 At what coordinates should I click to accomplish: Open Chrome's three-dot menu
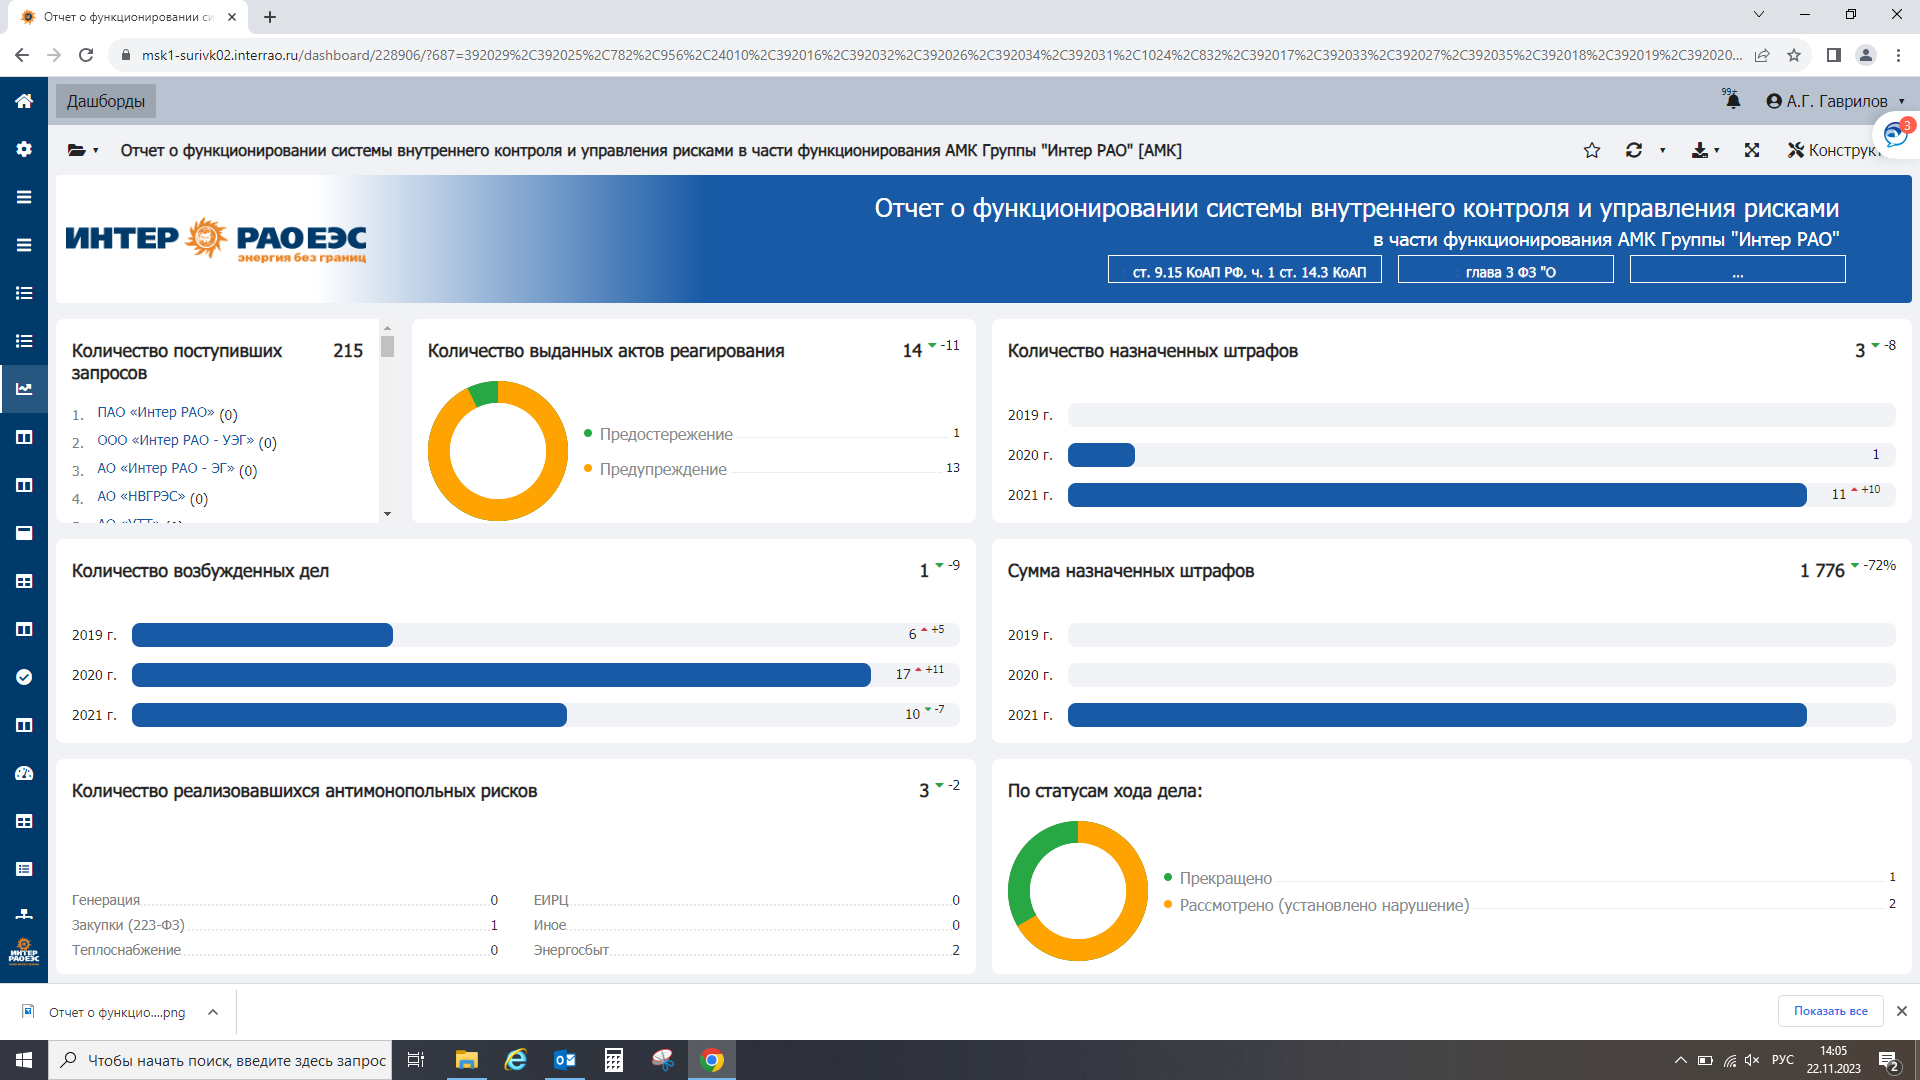click(1898, 55)
